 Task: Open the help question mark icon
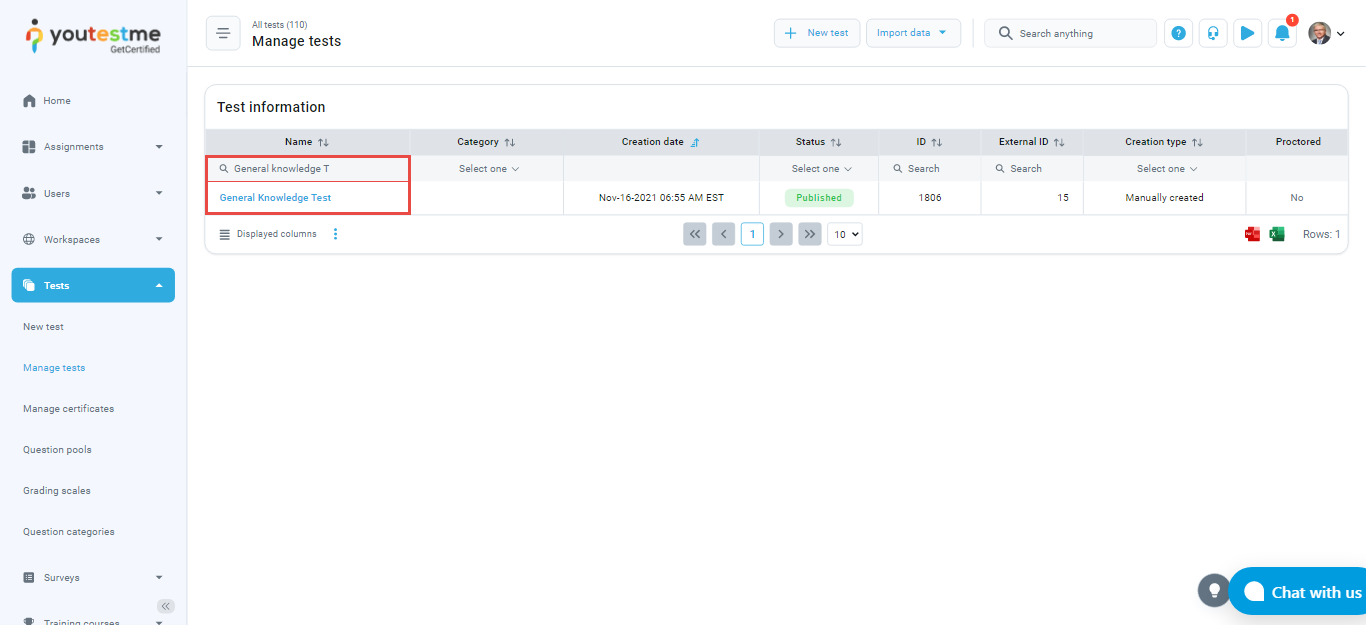pos(1178,33)
